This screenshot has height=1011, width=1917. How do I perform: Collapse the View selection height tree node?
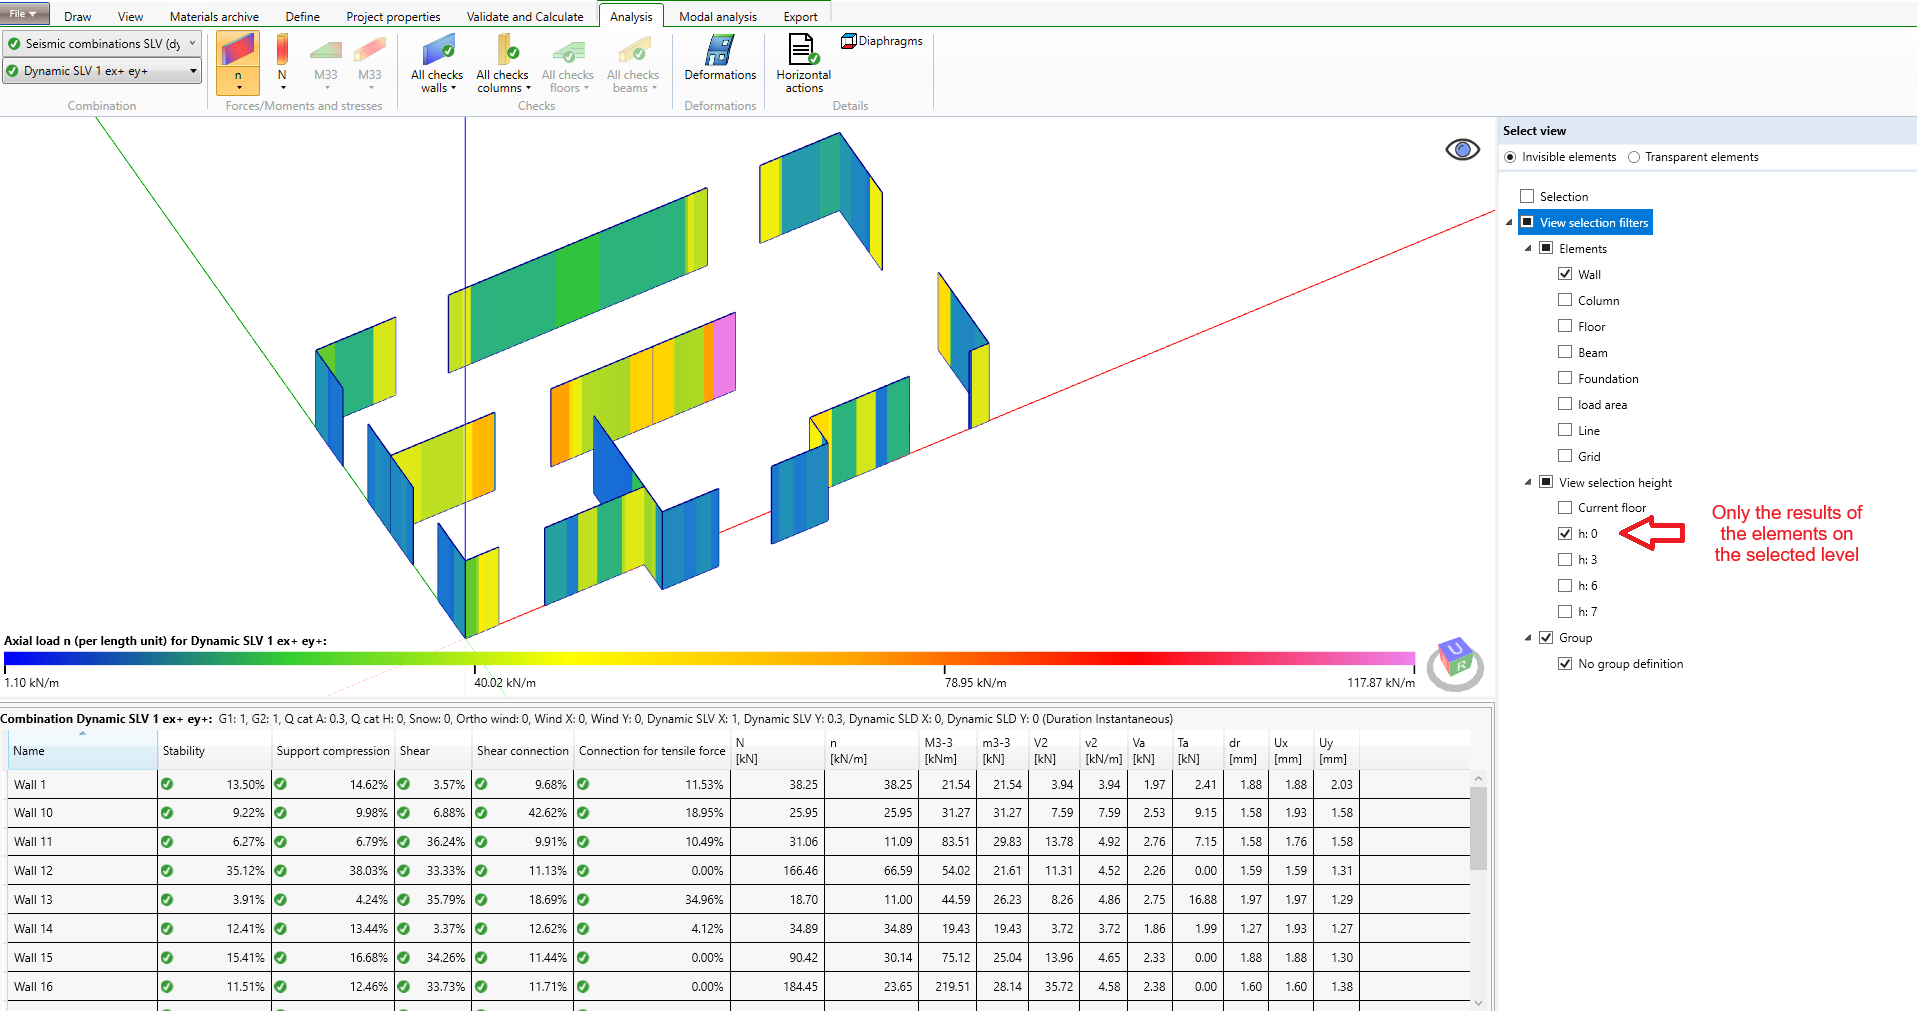click(x=1528, y=482)
